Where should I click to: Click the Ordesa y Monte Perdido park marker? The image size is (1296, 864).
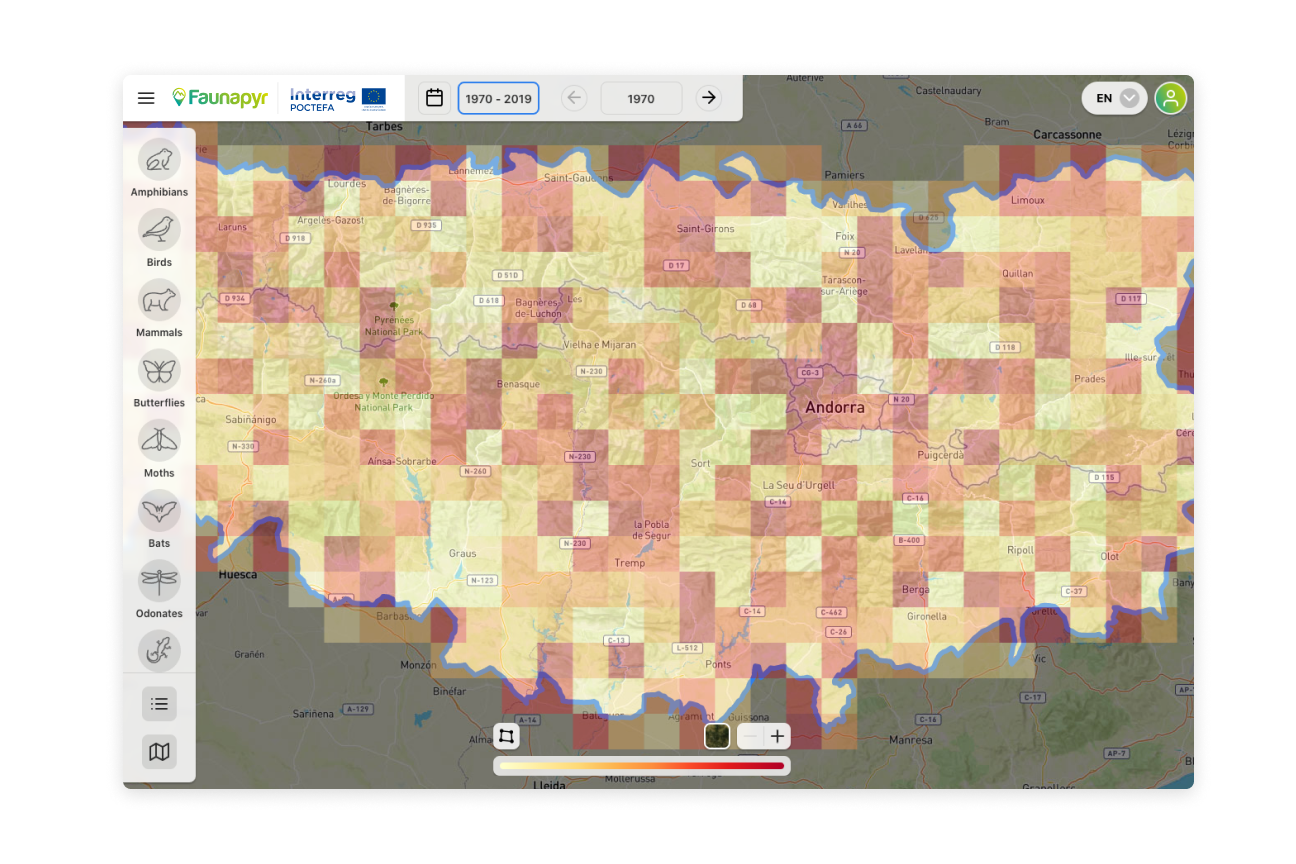382,382
